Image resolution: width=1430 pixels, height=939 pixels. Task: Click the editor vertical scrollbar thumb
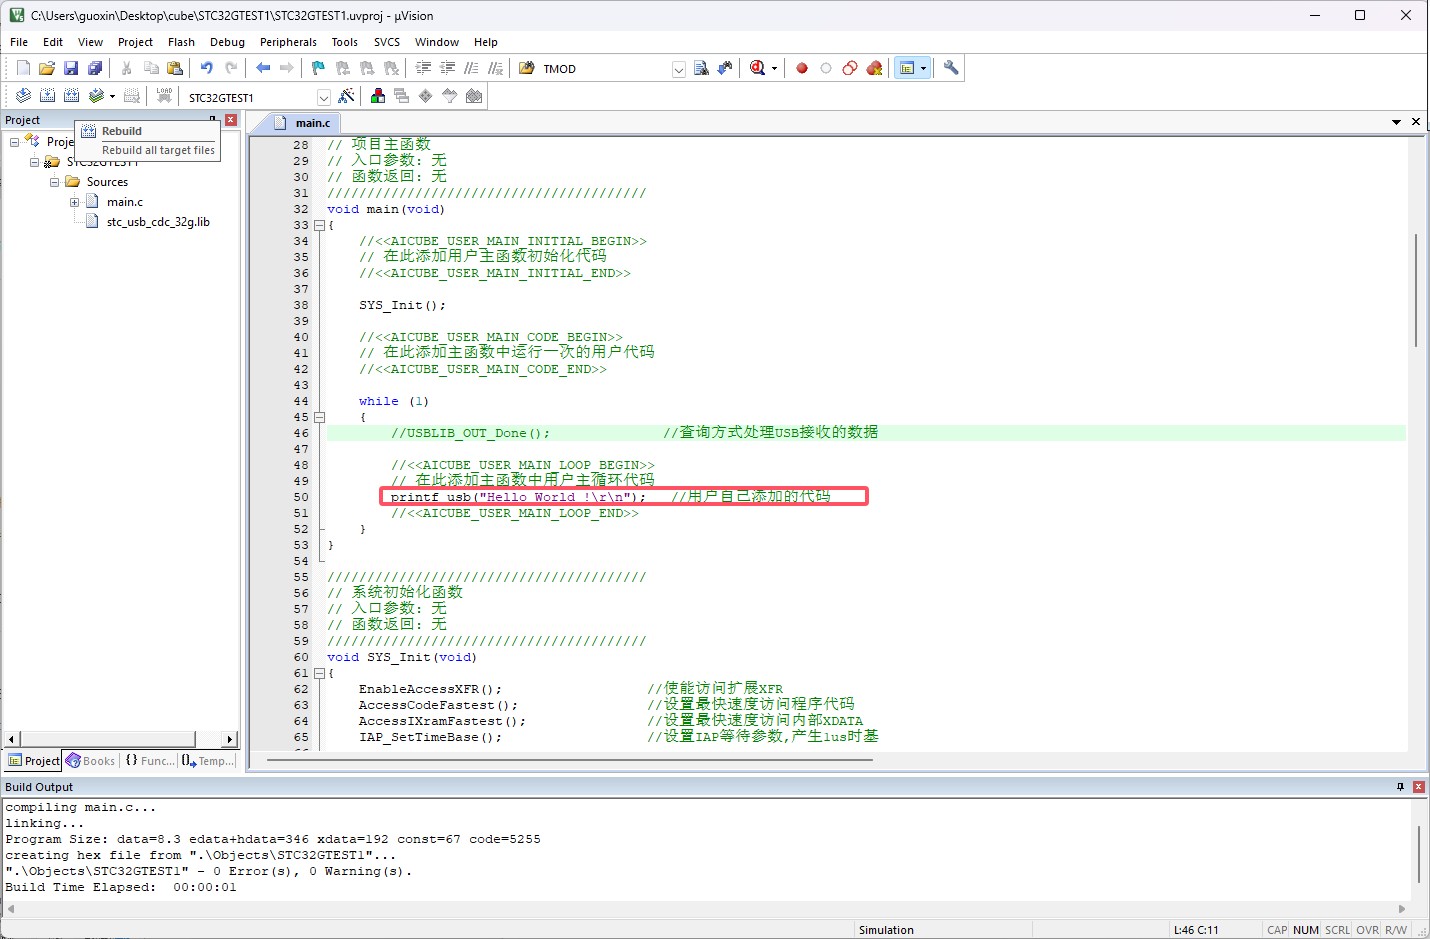click(1416, 290)
